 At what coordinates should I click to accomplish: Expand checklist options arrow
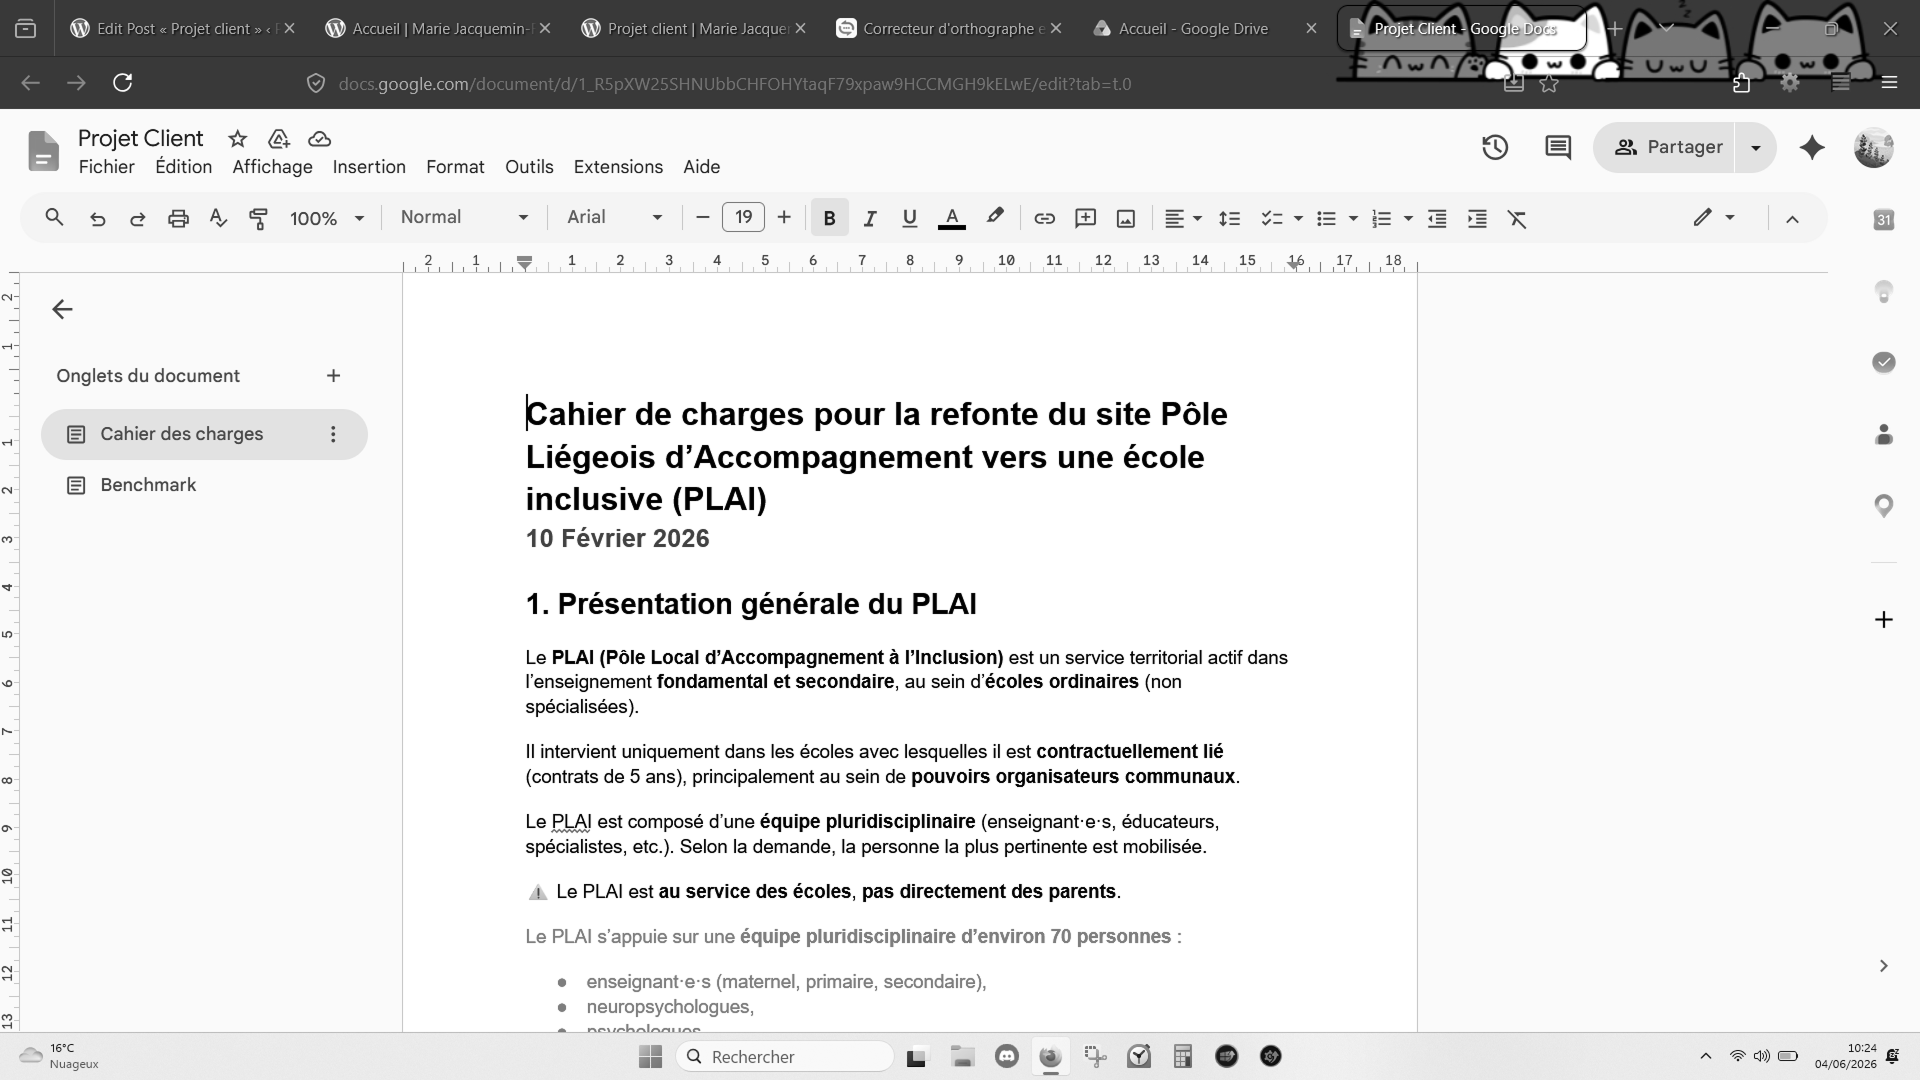point(1298,218)
